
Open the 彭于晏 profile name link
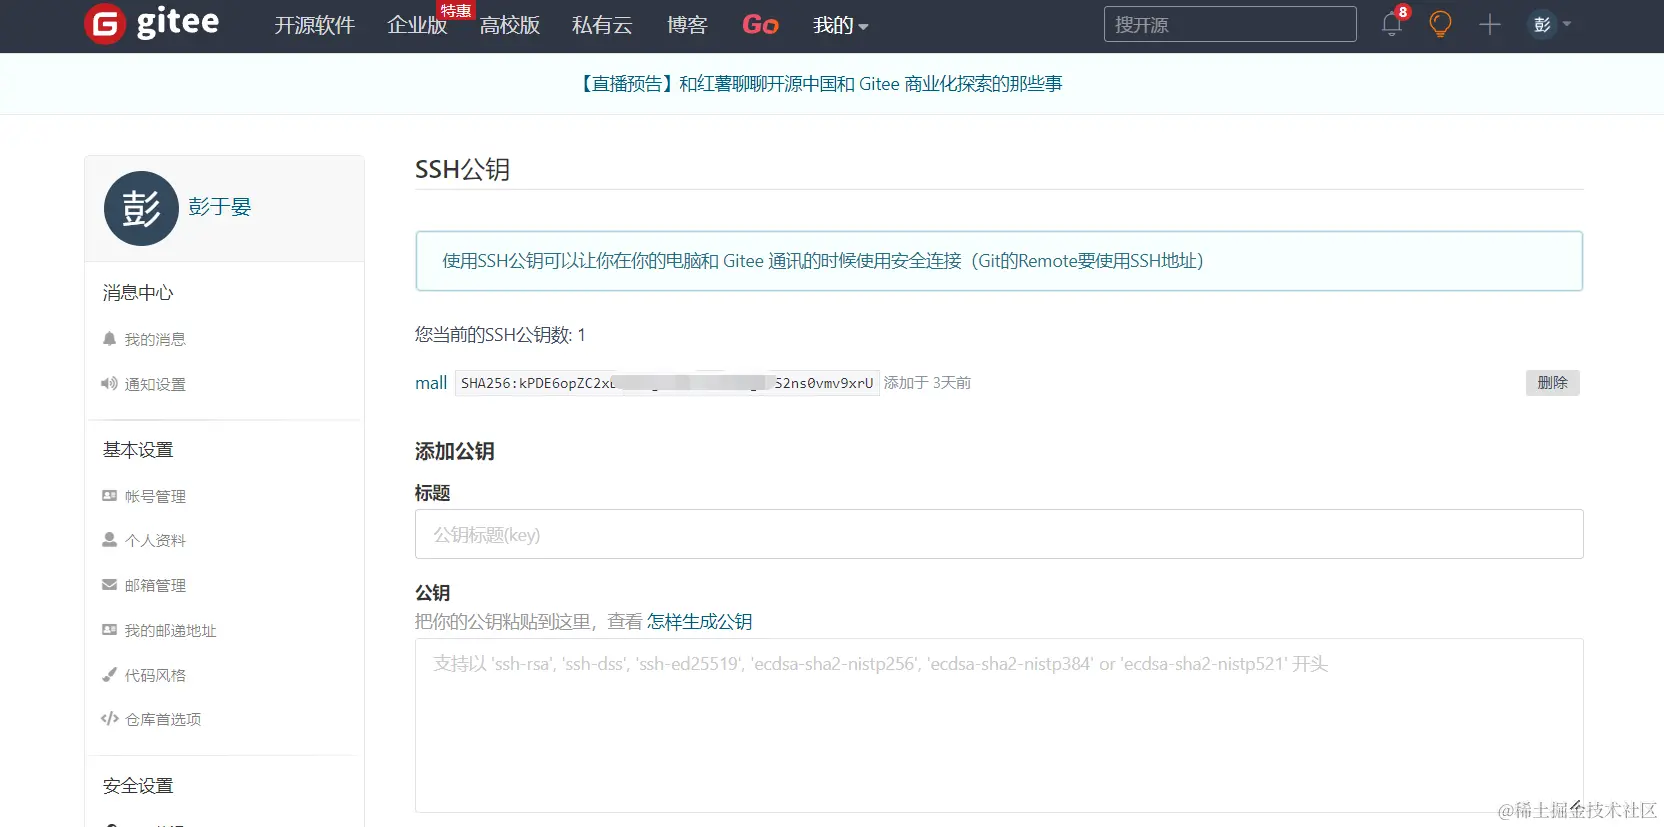pos(219,207)
